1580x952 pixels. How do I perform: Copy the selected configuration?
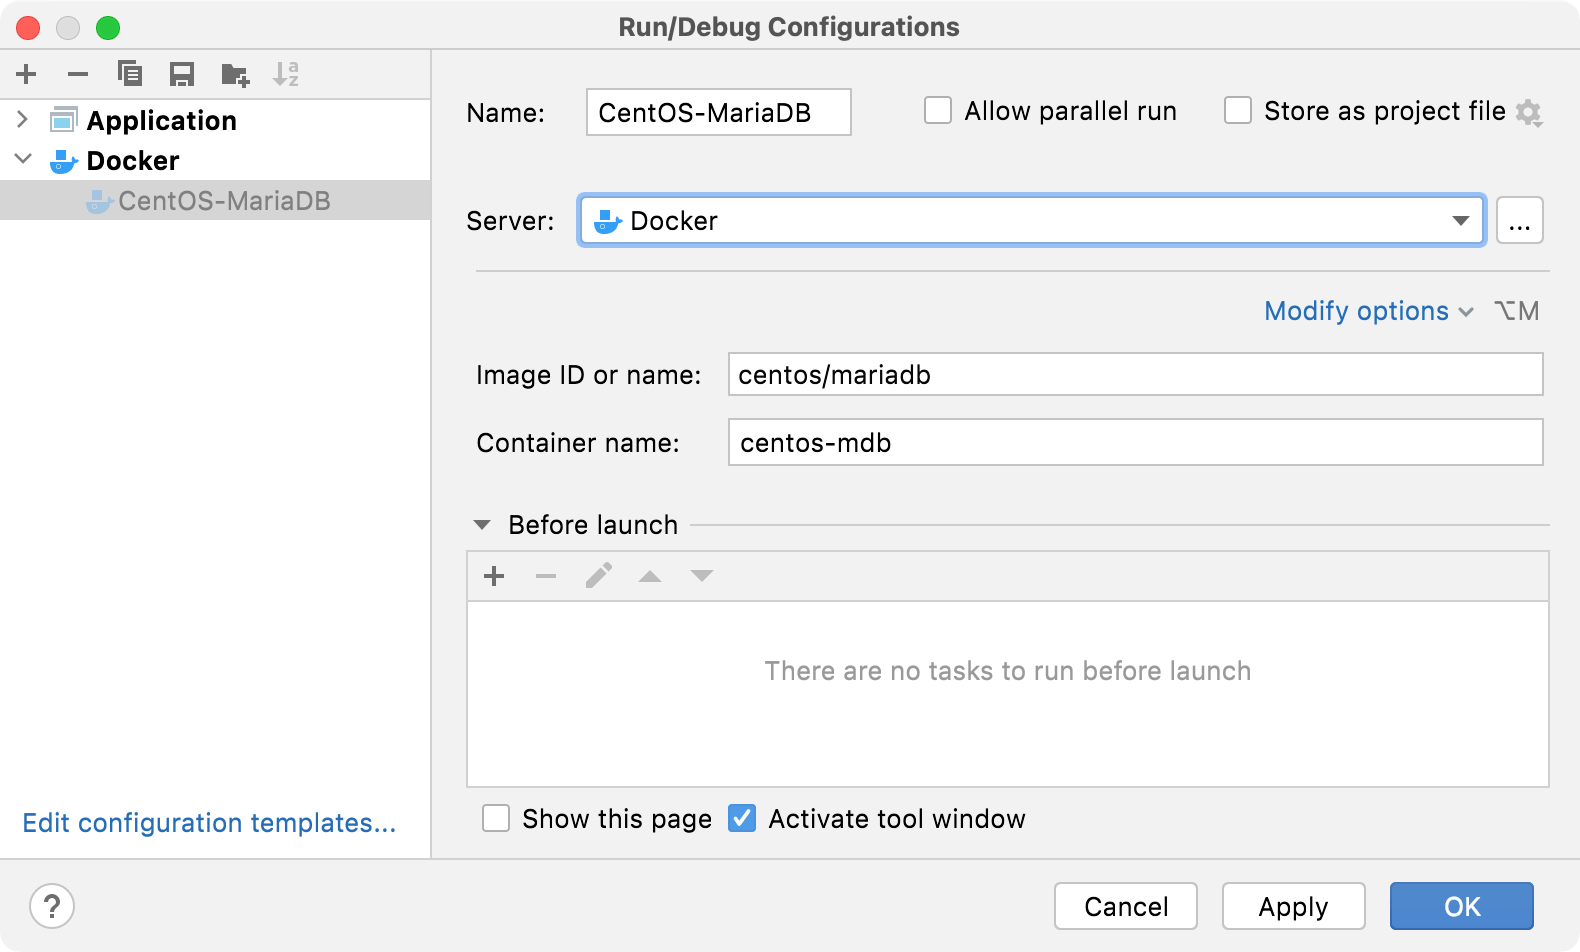tap(130, 74)
